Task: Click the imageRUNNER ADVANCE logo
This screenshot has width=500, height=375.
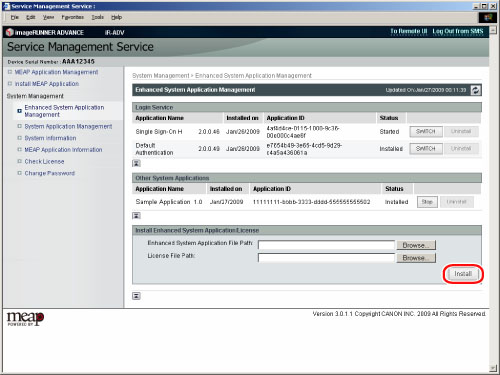Action: pos(45,32)
